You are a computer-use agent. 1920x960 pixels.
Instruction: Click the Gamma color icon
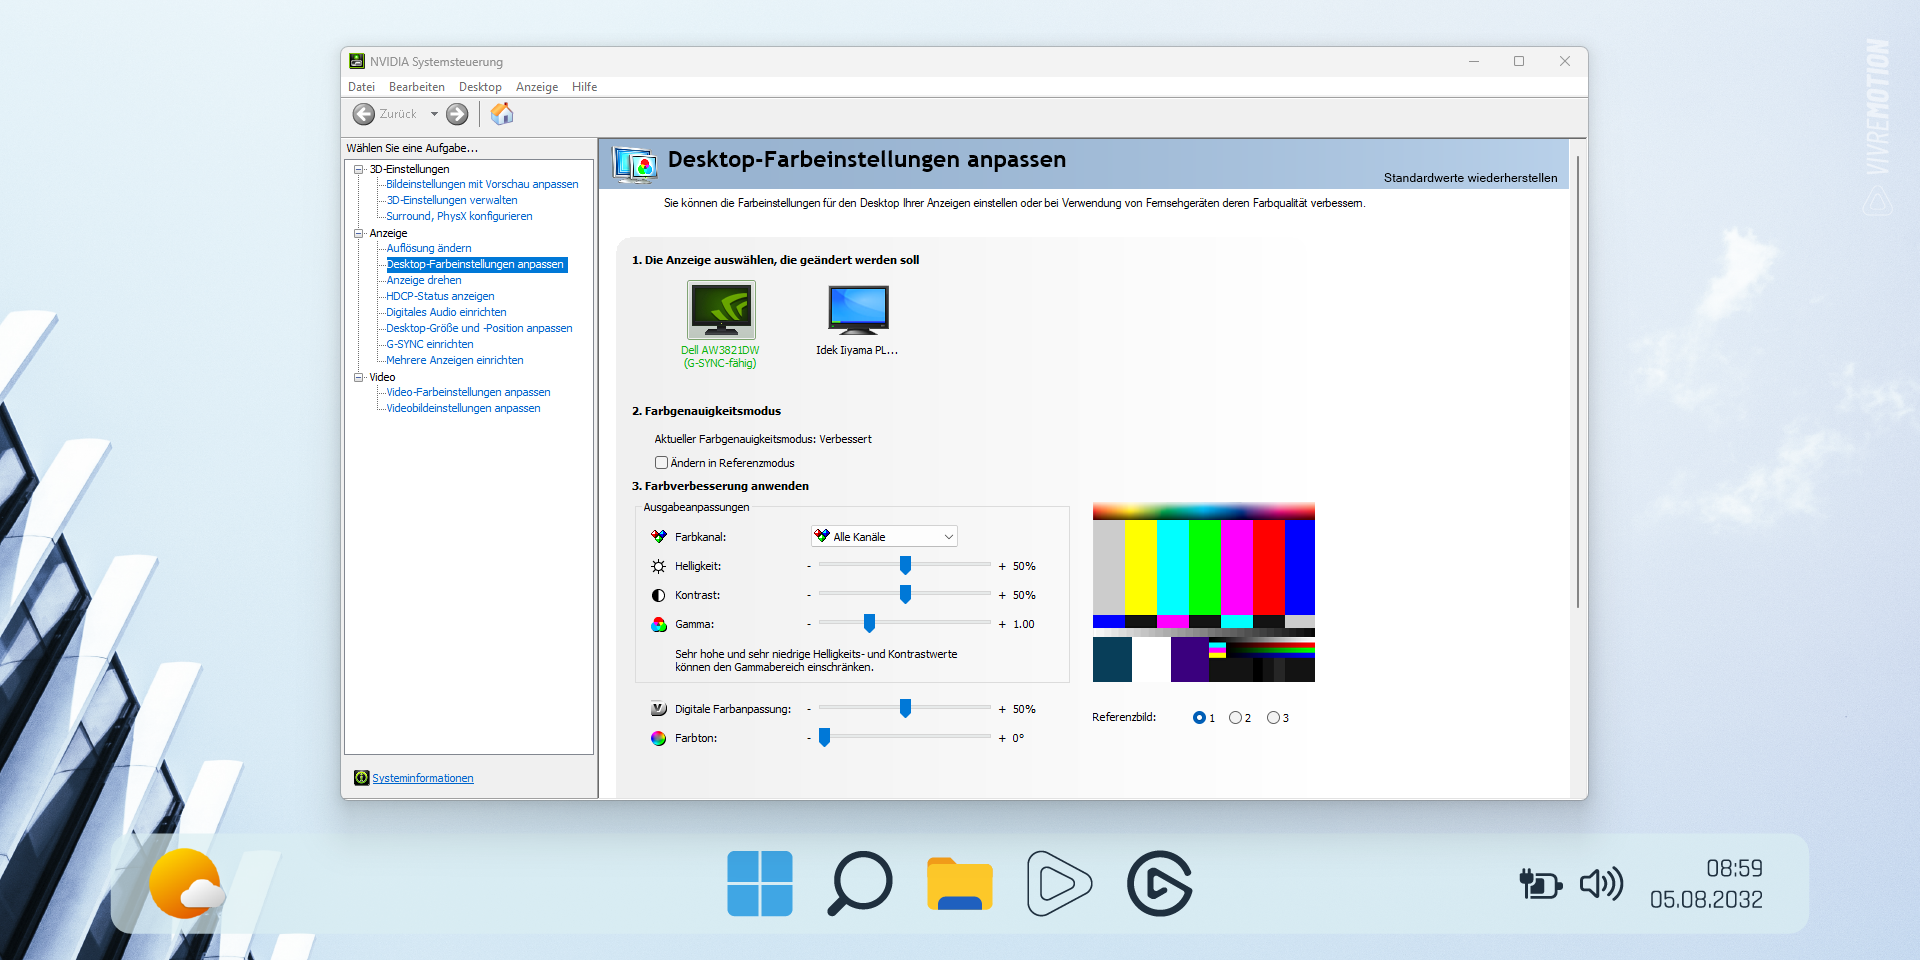658,624
